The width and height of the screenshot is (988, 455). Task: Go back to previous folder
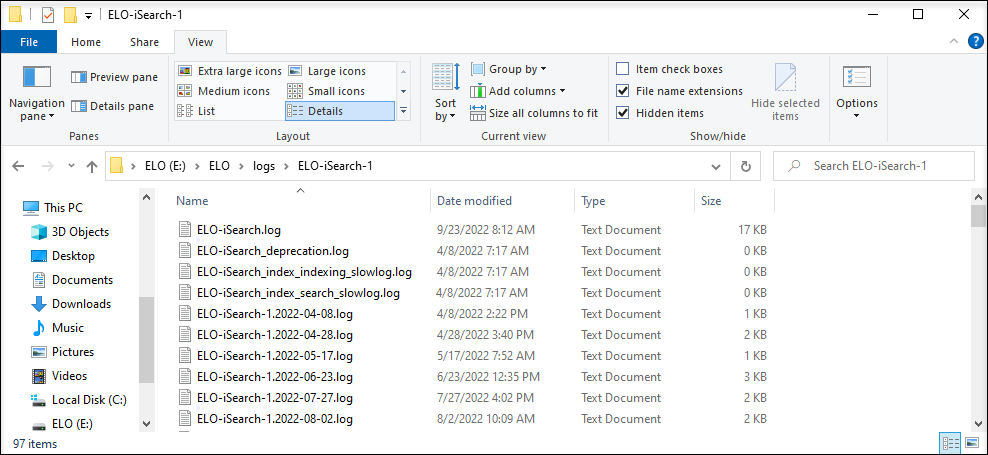point(18,166)
